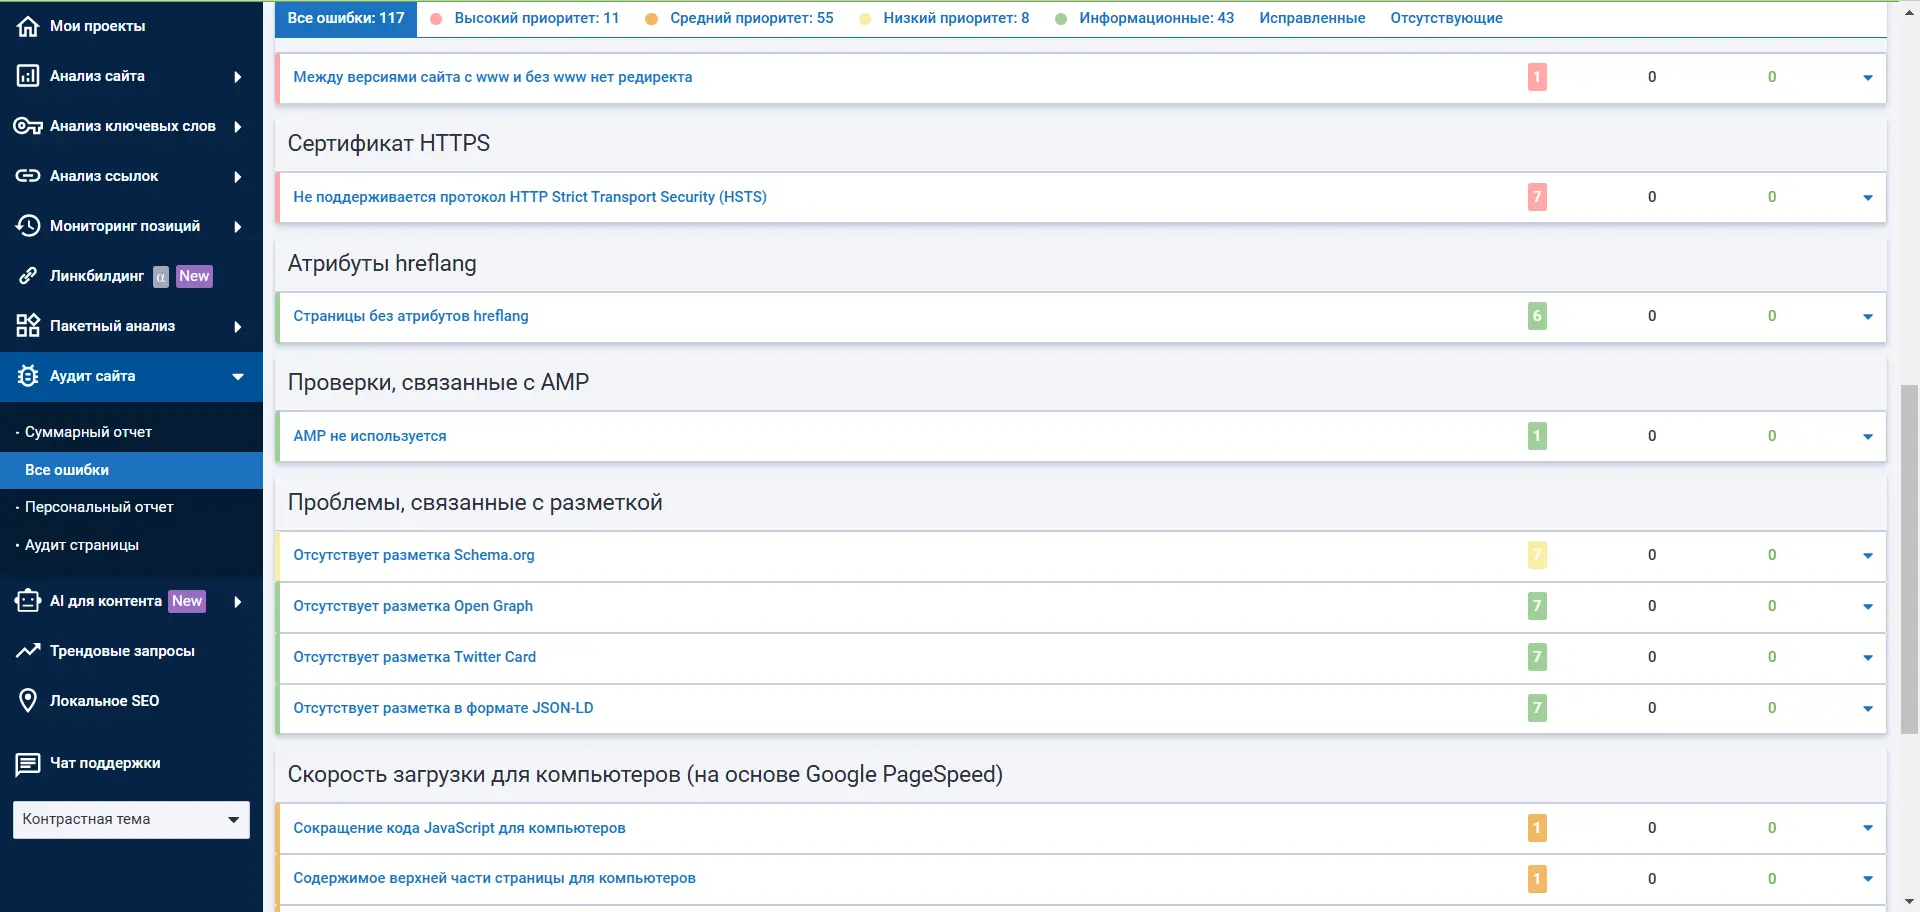
Task: Expand the HSTS protocol error row arrow
Action: (1867, 198)
